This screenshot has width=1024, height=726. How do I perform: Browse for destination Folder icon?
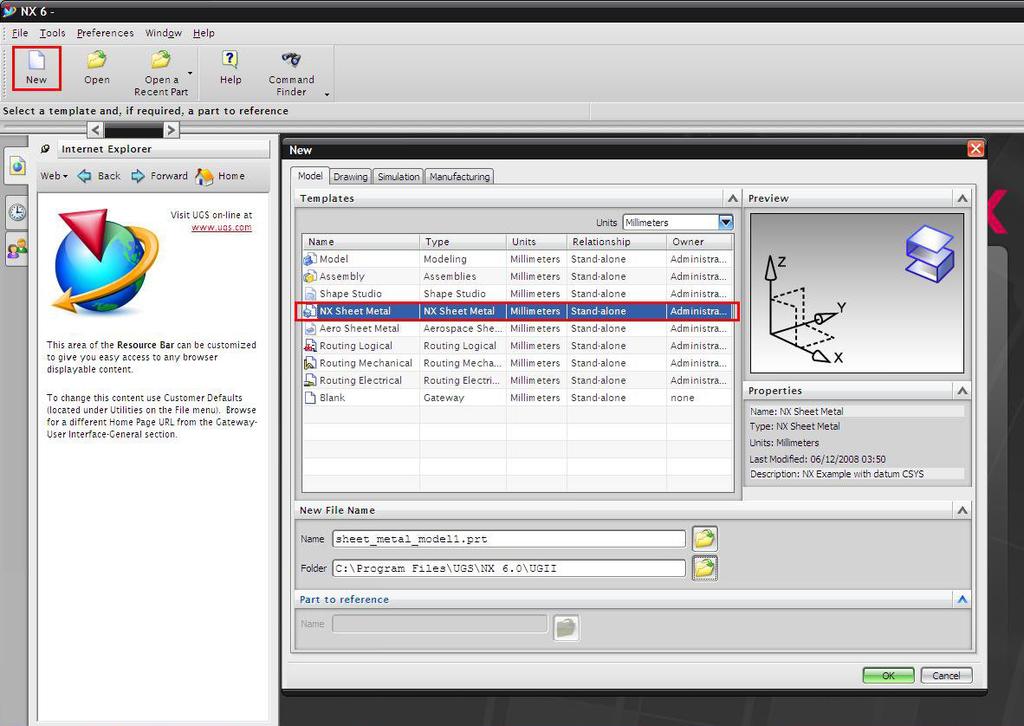pos(705,568)
